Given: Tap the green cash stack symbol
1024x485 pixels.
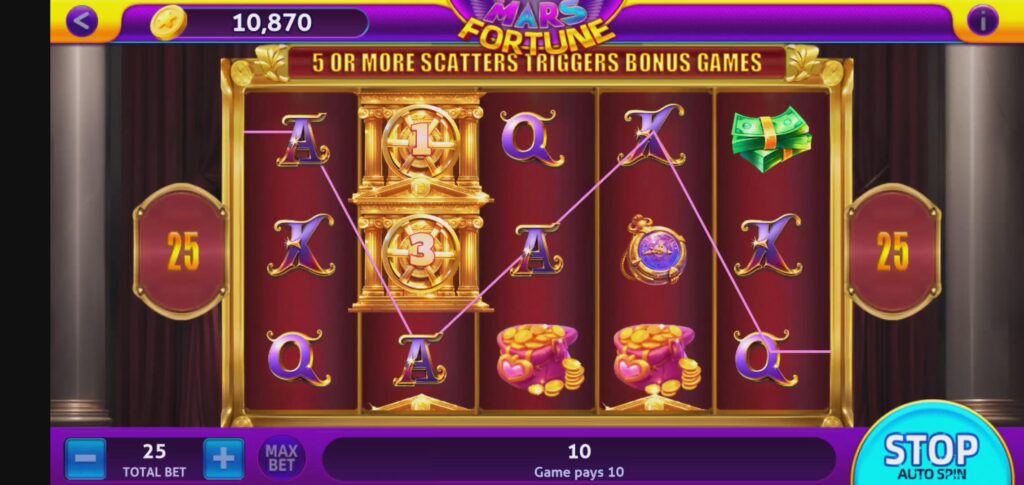Looking at the screenshot, I should click(x=771, y=139).
